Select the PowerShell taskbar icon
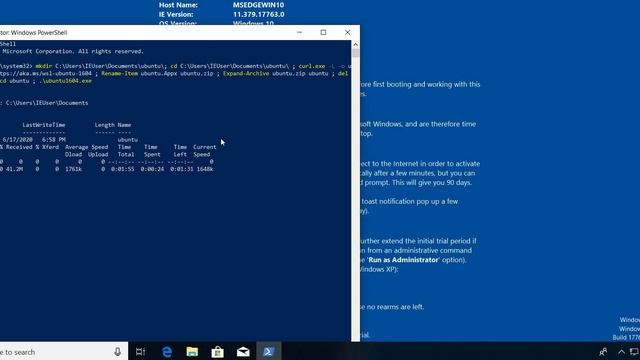Screen dimensions: 640x360 pyautogui.click(x=268, y=351)
